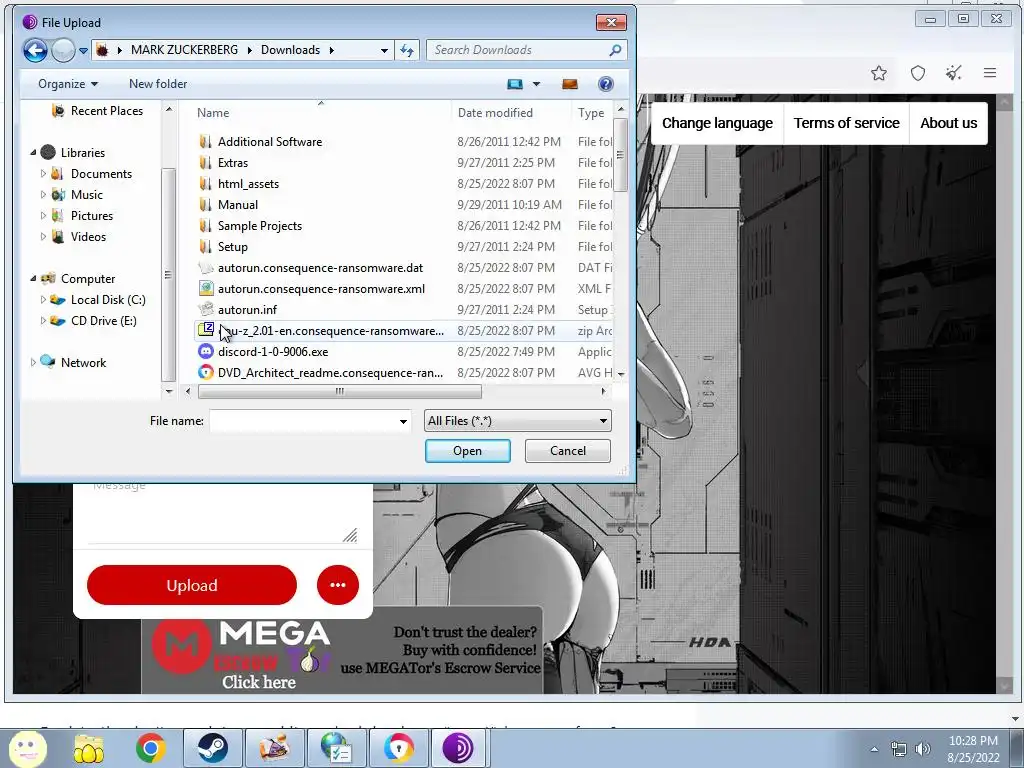Viewport: 1024px width, 768px height.
Task: Click the Help question mark icon
Action: coord(605,84)
